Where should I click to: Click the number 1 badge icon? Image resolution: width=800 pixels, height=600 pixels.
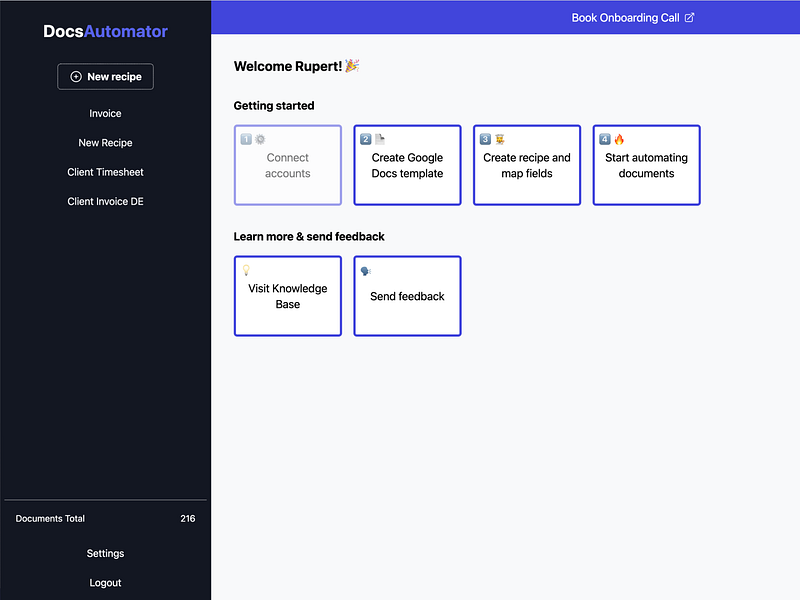(246, 139)
